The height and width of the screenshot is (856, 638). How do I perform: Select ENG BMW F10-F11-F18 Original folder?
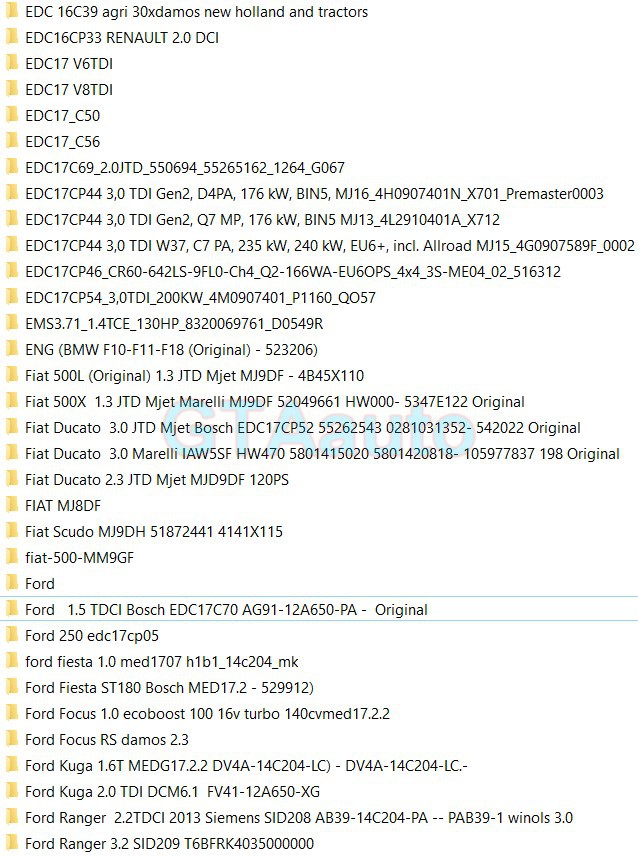171,349
